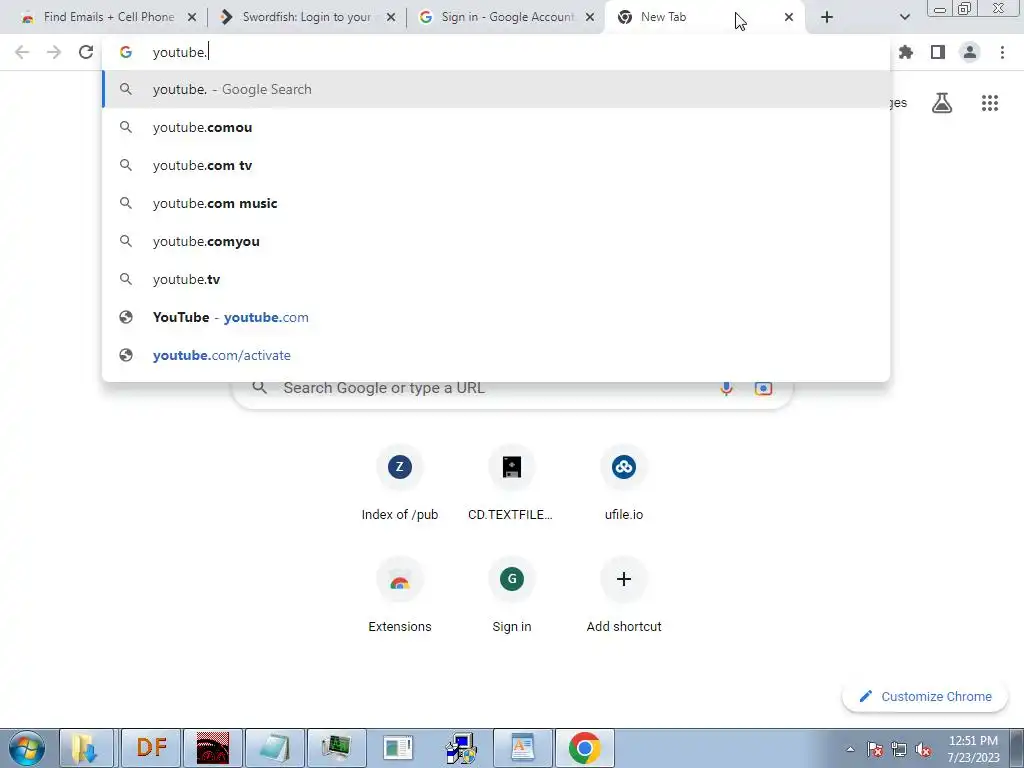The image size is (1024, 768).
Task: Click the browser forward arrow
Action: tap(54, 52)
